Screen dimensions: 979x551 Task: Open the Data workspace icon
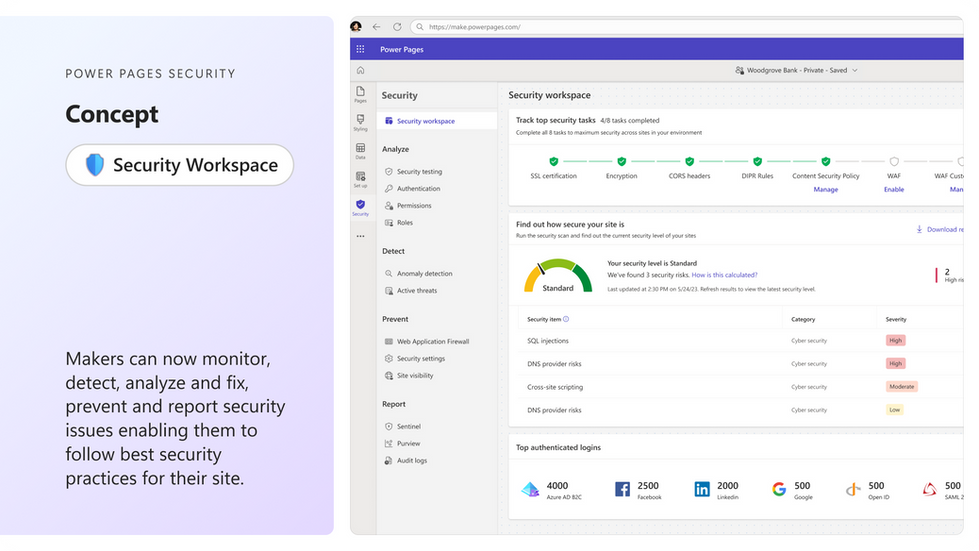(360, 150)
